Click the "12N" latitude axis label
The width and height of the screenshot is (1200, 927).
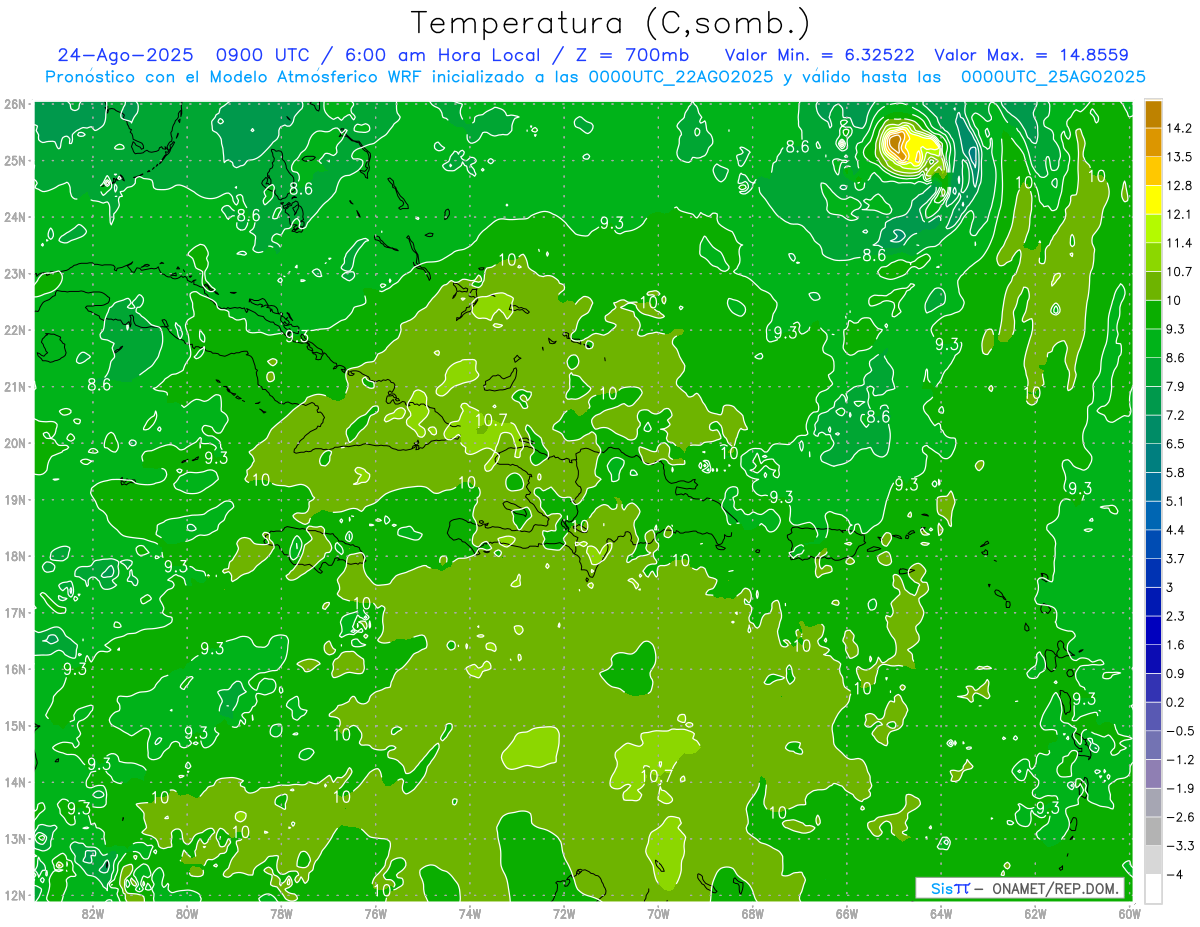14,895
